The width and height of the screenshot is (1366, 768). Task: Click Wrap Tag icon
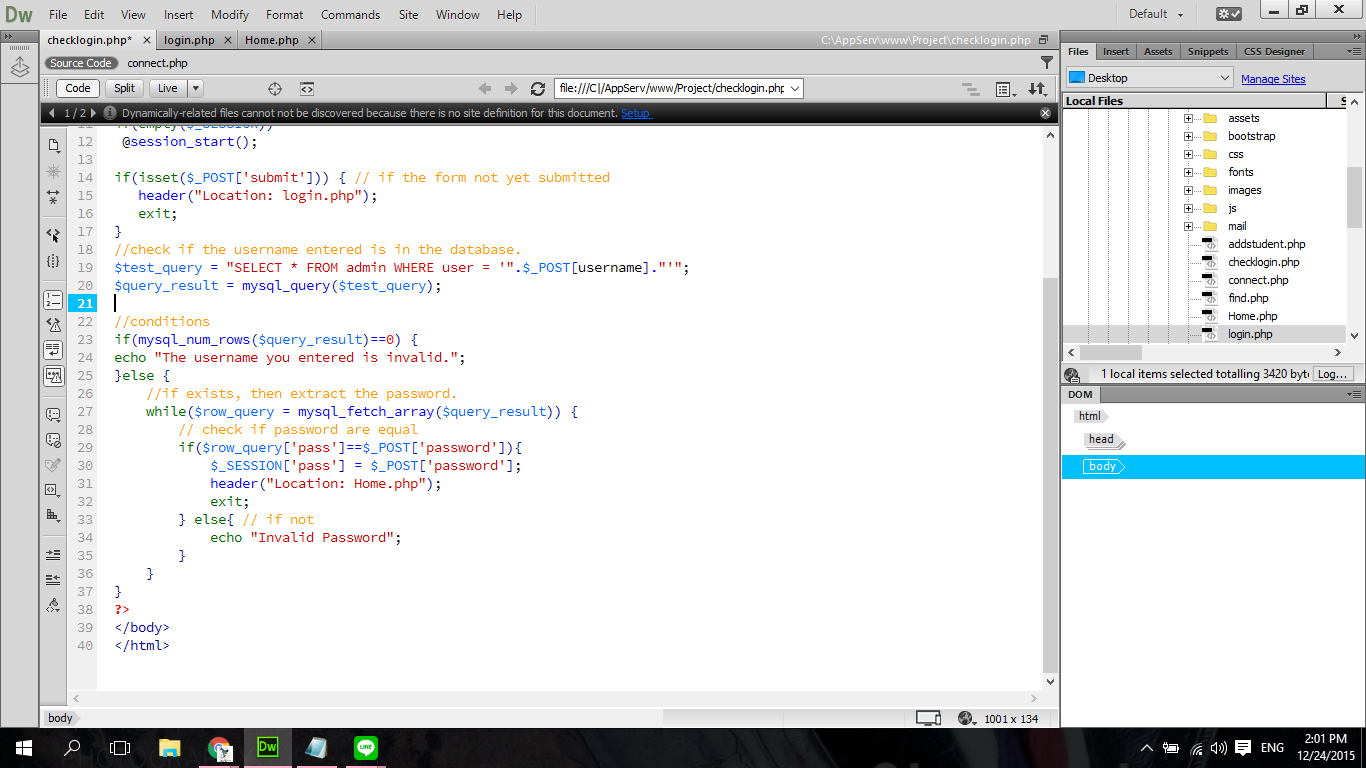[53, 465]
